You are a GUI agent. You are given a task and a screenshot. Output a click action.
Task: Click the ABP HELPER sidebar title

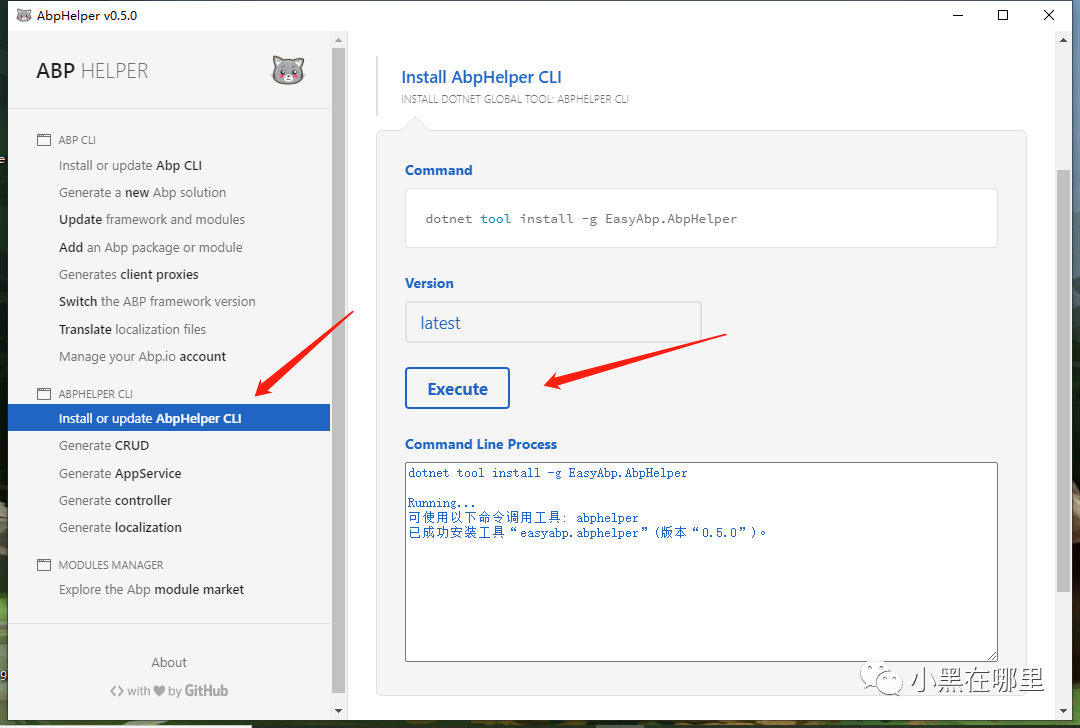(92, 71)
